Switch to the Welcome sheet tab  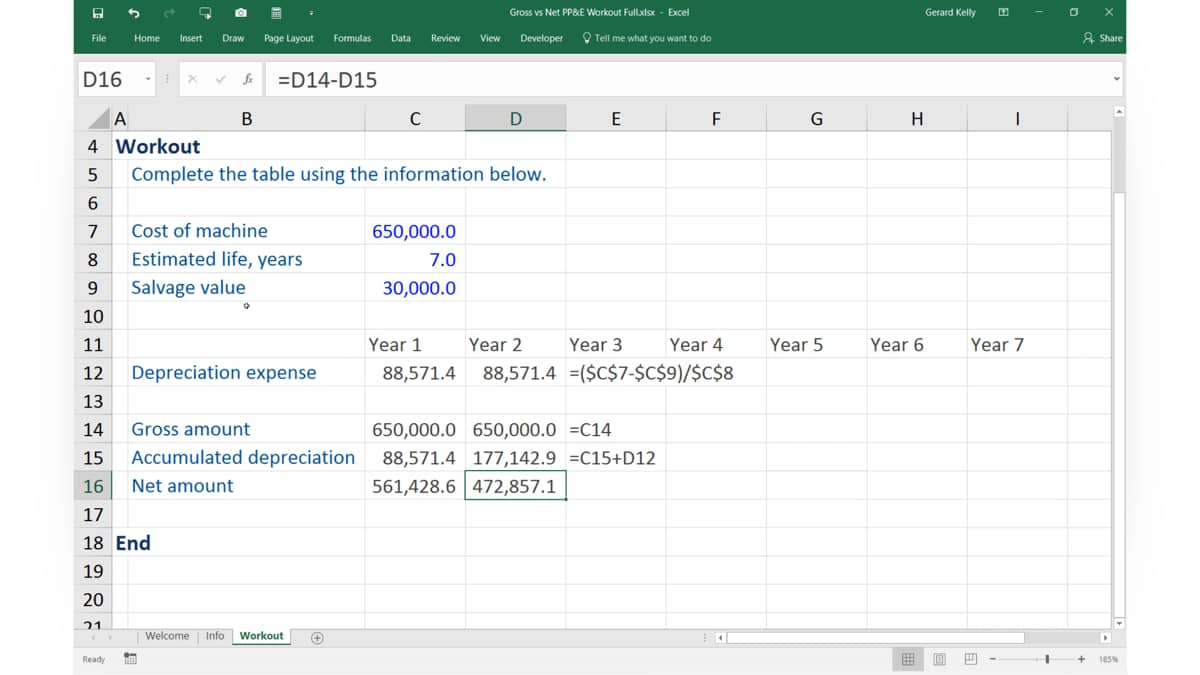pos(167,636)
